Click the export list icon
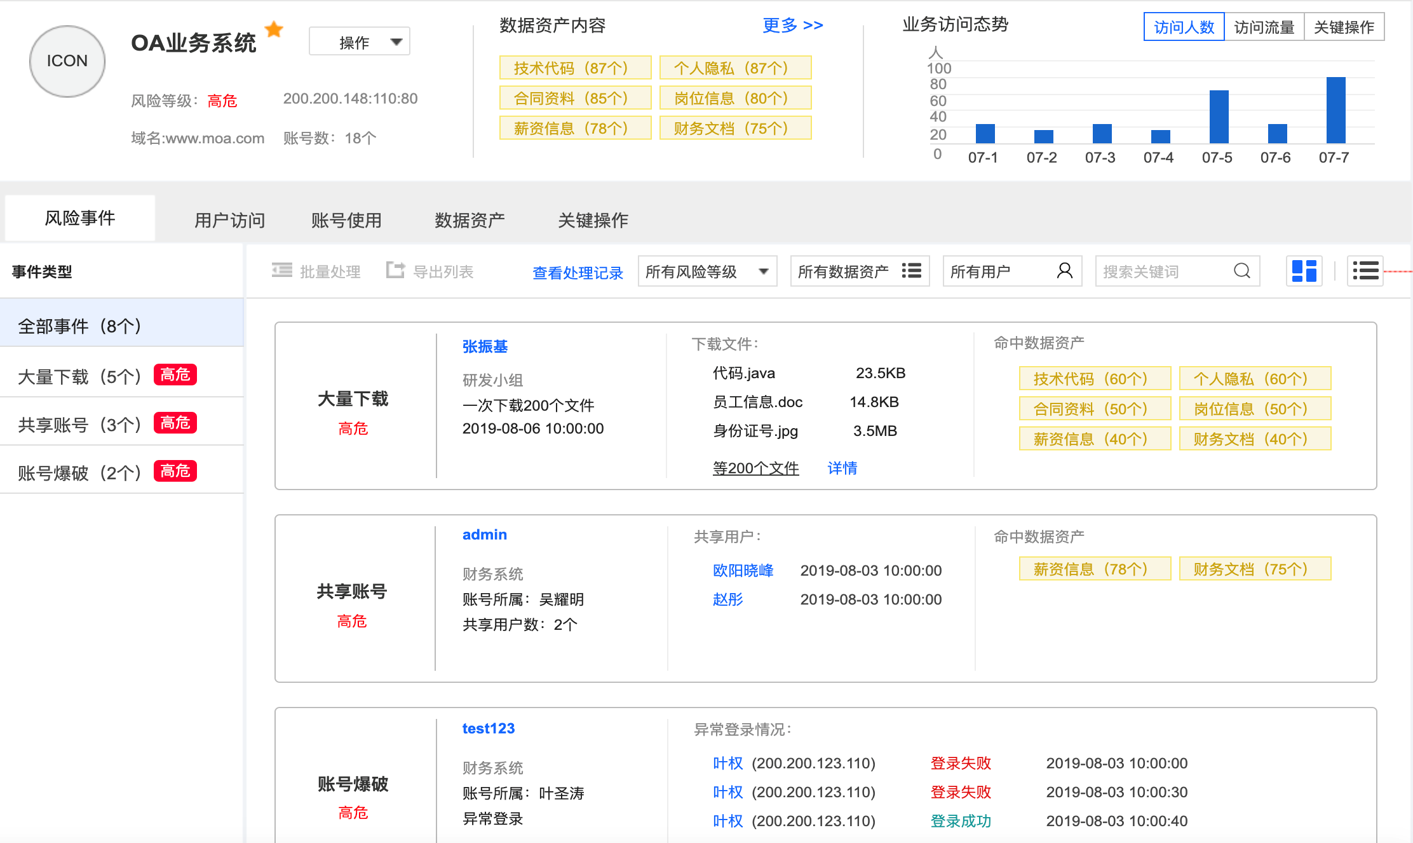Screen dimensions: 1413x843 (395, 271)
